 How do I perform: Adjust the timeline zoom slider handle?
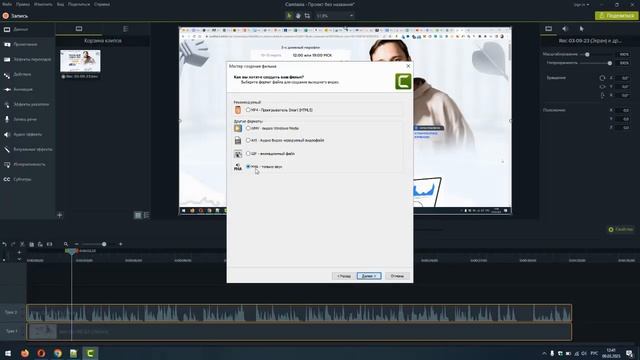(104, 244)
